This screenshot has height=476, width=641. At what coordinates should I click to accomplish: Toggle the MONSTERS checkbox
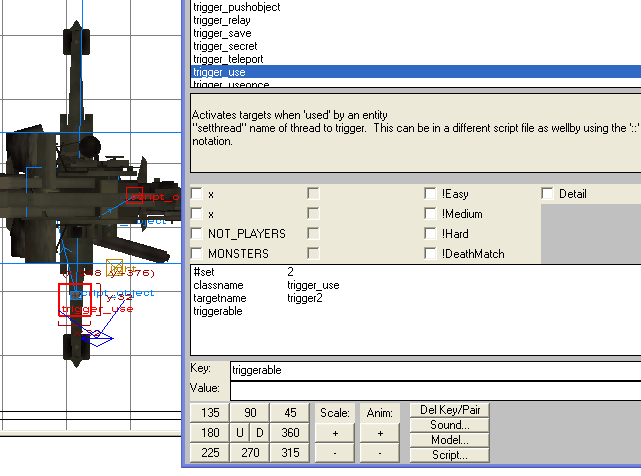pos(197,254)
